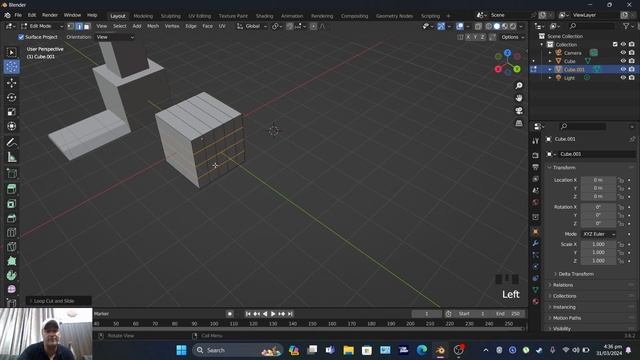Toggle X-Ray display
Image resolution: width=640 pixels, height=360 pixels.
coord(478,26)
